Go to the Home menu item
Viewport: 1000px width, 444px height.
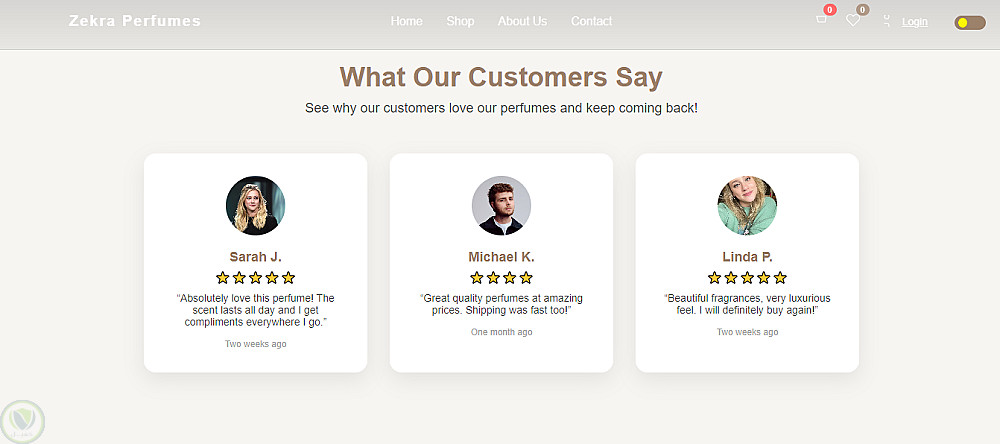click(406, 21)
